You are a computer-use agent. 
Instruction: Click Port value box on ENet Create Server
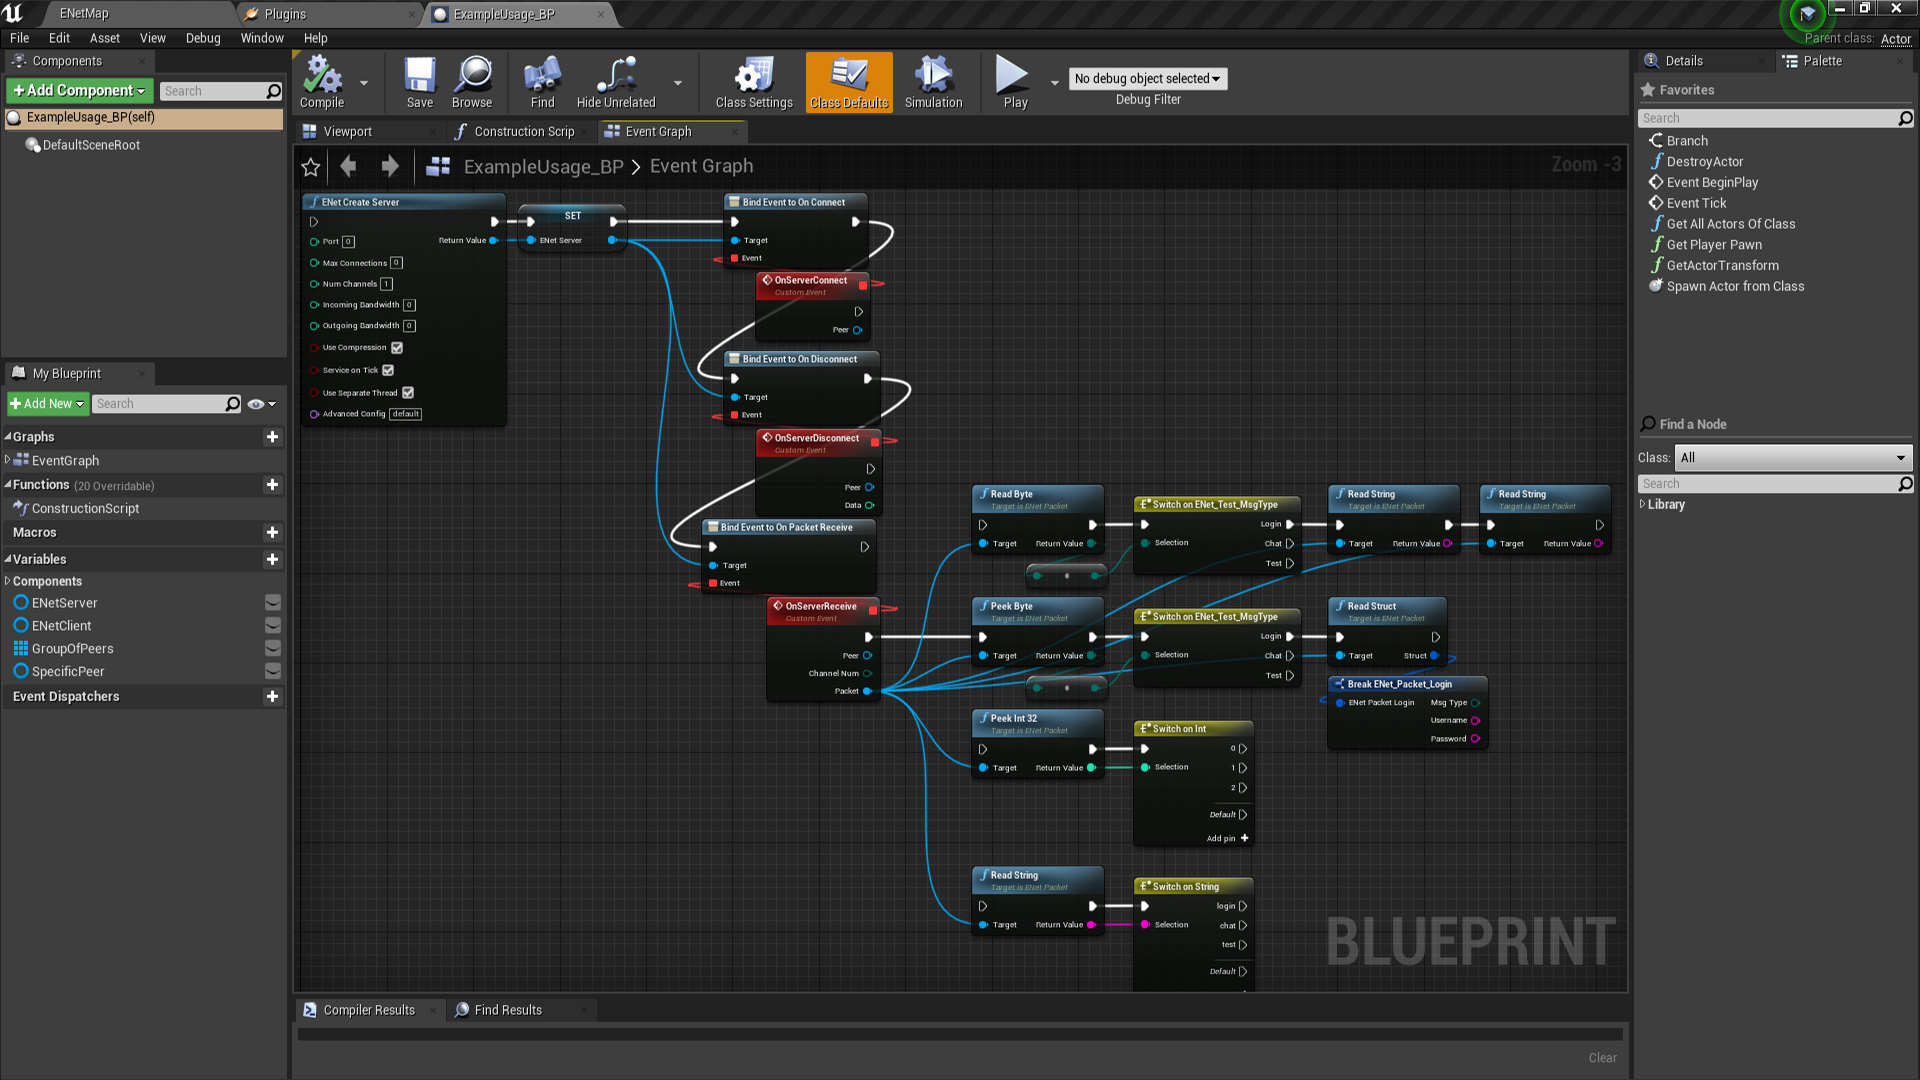pos(348,242)
